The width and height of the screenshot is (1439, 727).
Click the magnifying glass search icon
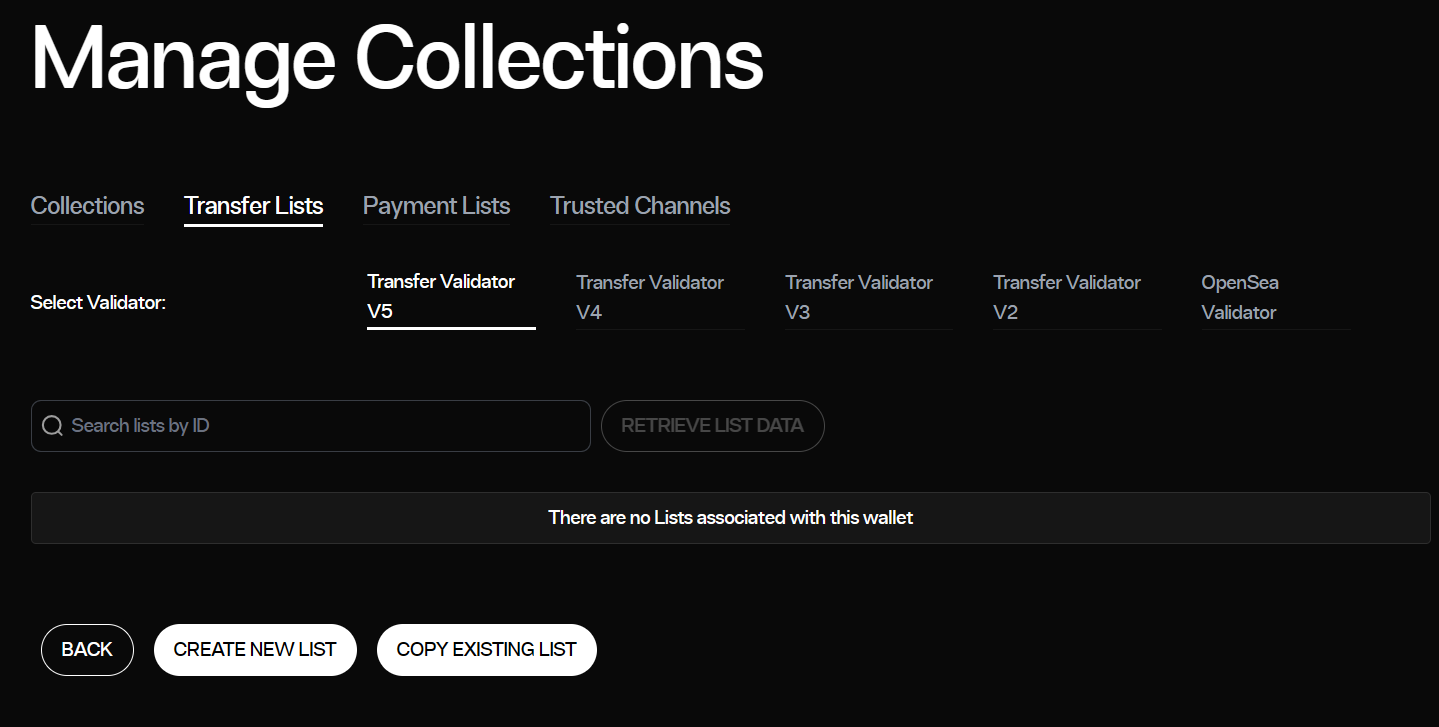click(x=52, y=427)
